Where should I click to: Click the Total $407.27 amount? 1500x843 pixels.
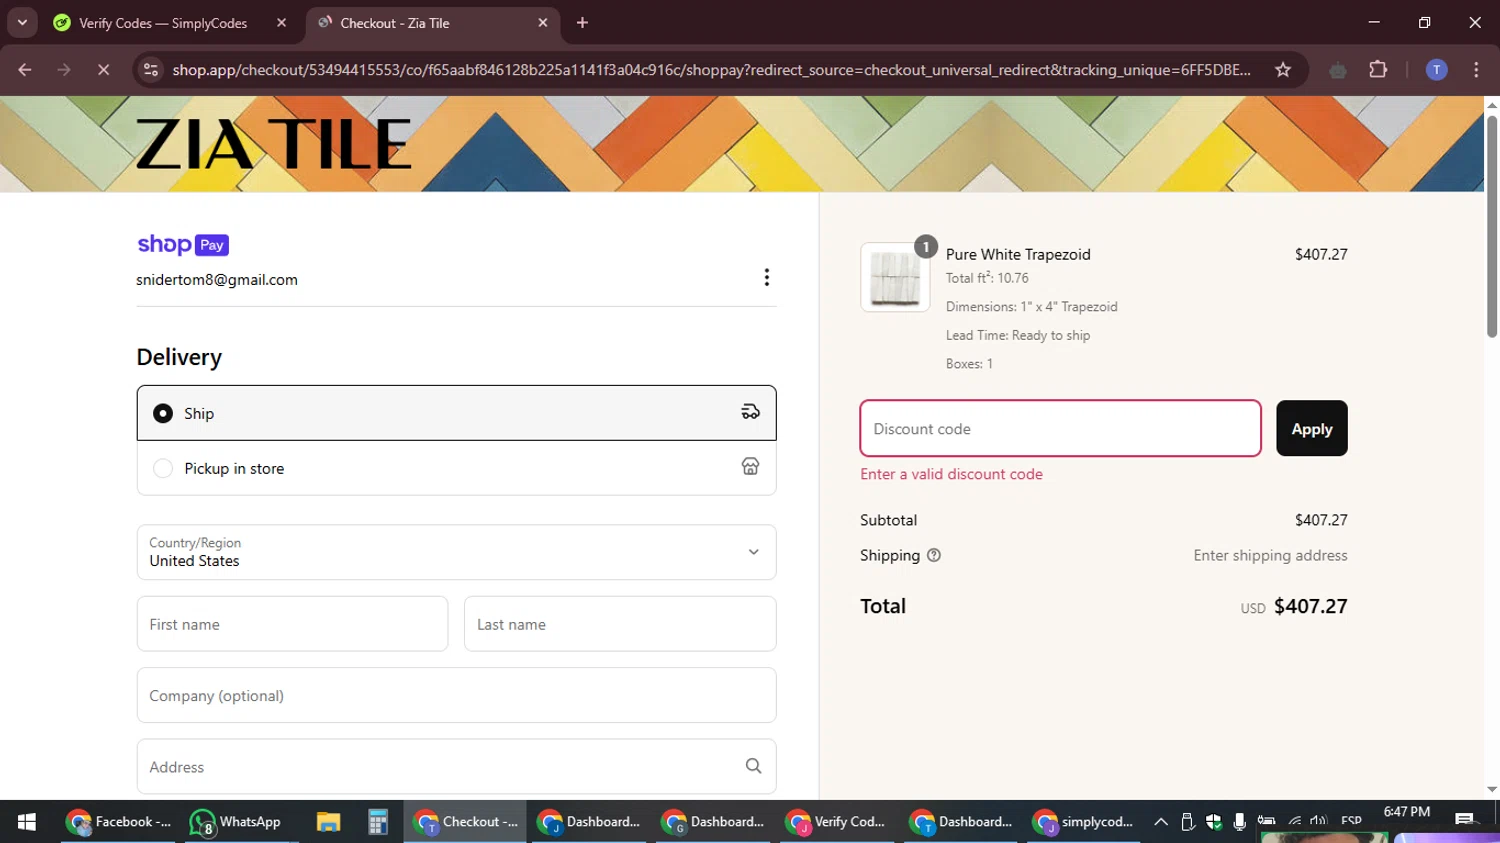click(x=1310, y=606)
